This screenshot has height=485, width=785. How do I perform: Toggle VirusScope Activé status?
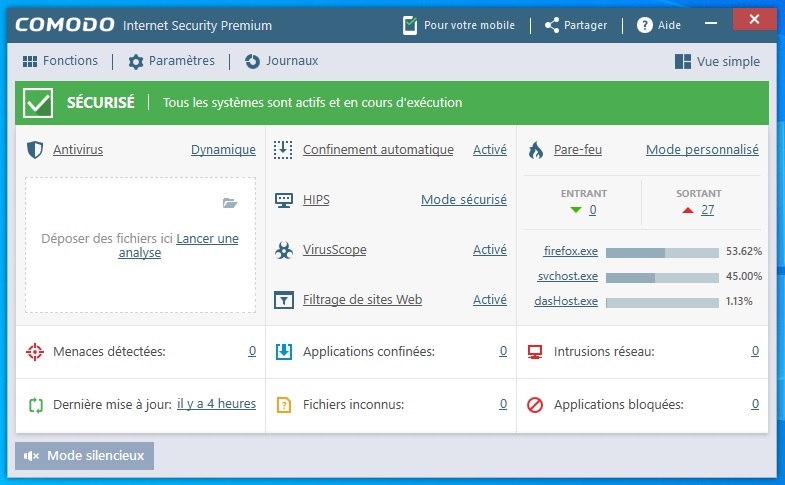tap(489, 250)
